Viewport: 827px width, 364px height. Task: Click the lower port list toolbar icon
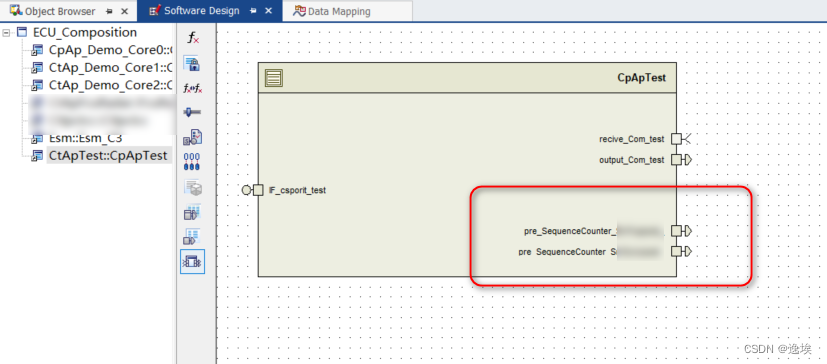[x=192, y=236]
